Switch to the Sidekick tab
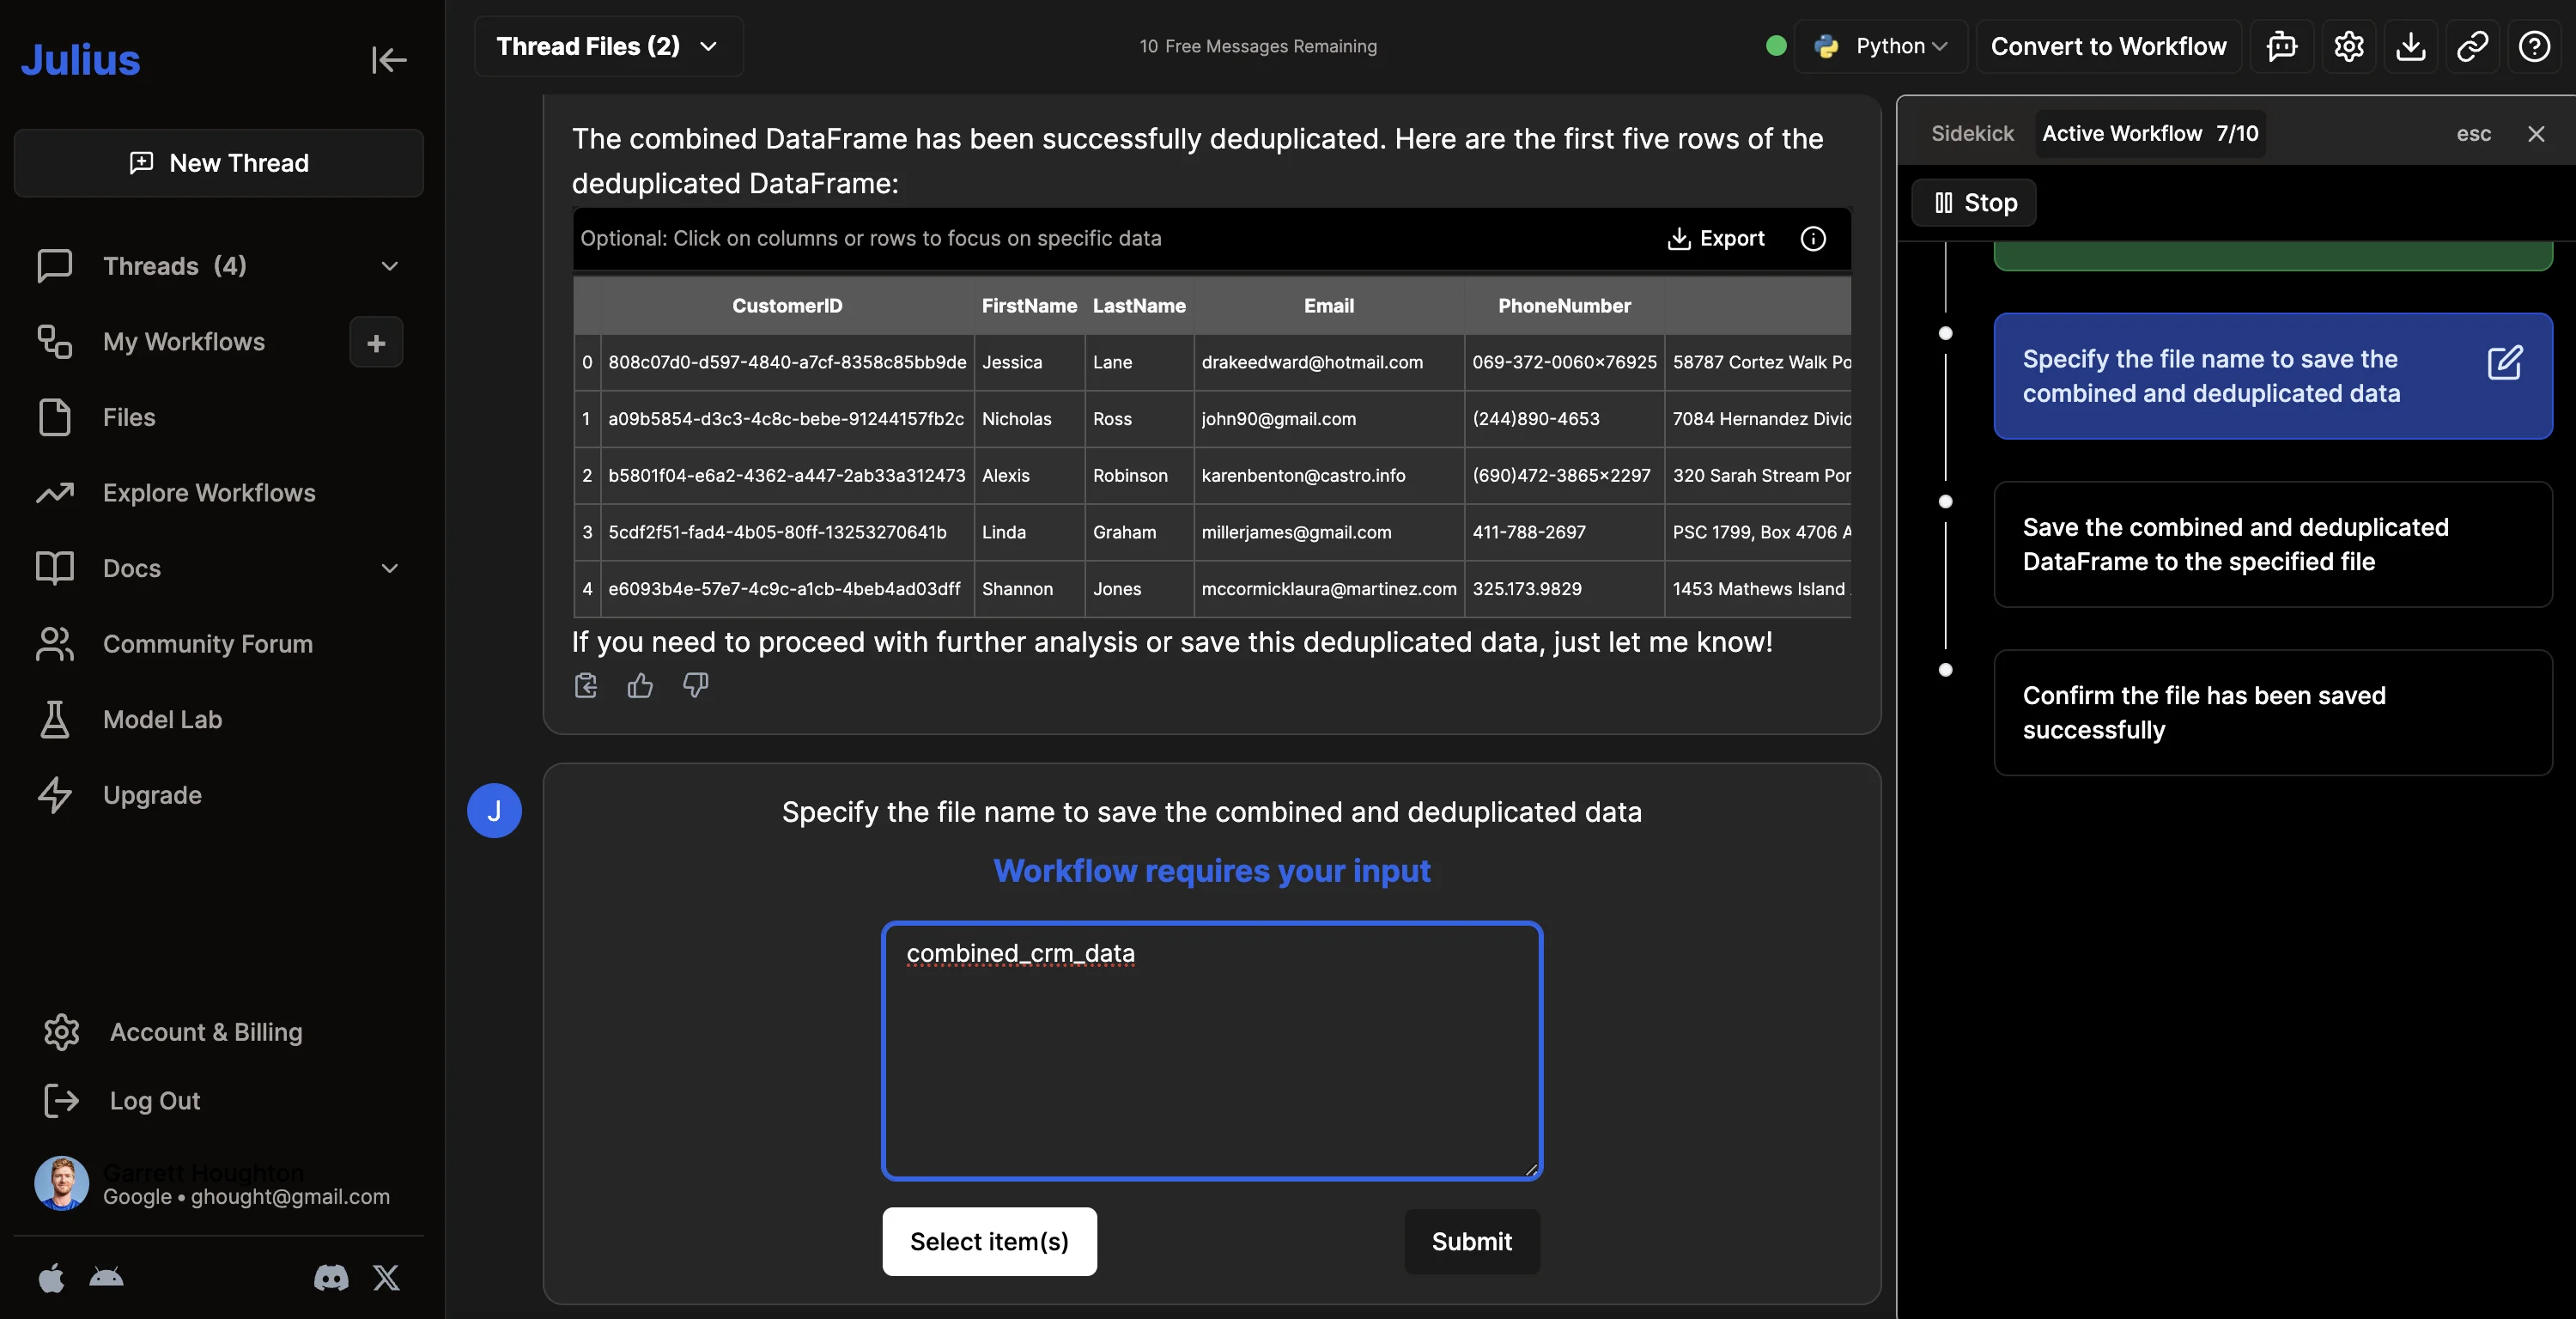2576x1319 pixels. (x=1972, y=133)
